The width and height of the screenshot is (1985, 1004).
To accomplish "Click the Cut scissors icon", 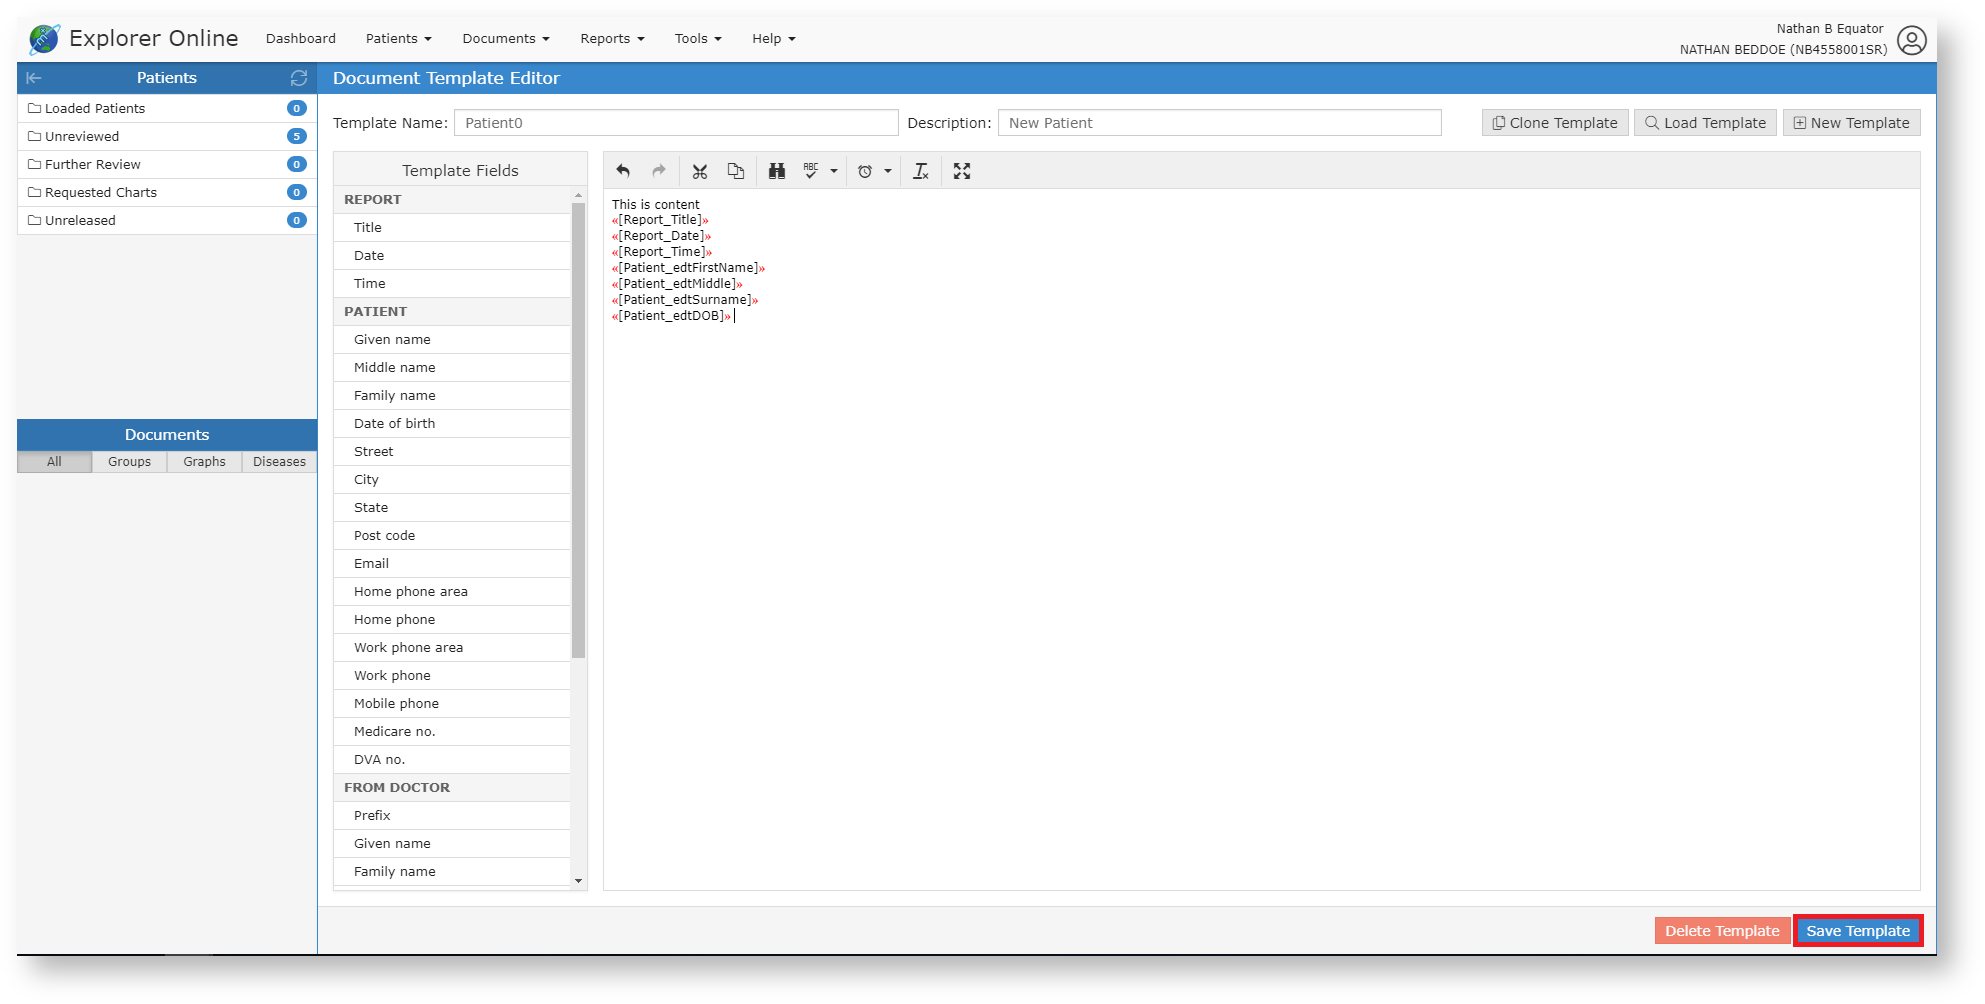I will [700, 171].
